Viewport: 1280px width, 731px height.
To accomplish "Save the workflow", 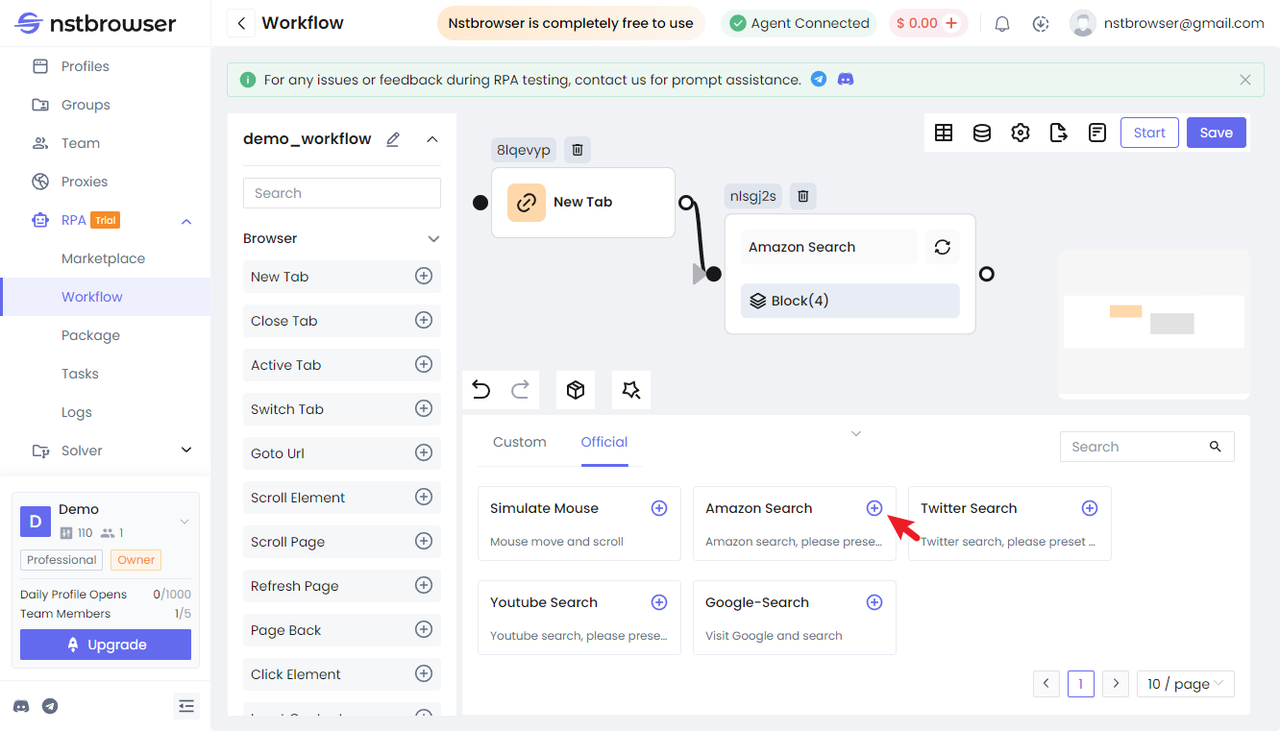I will 1216,133.
